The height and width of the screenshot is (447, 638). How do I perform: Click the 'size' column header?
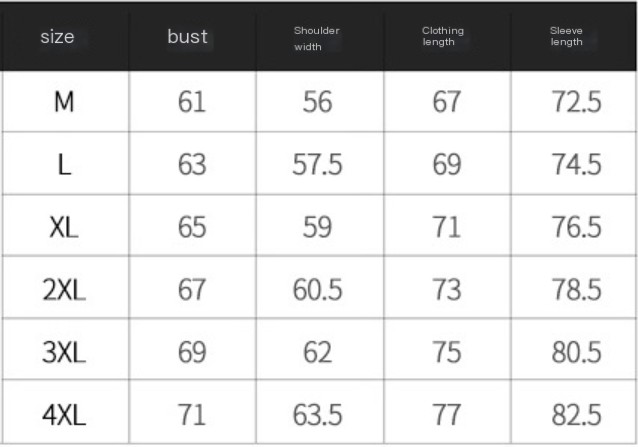pos(58,37)
